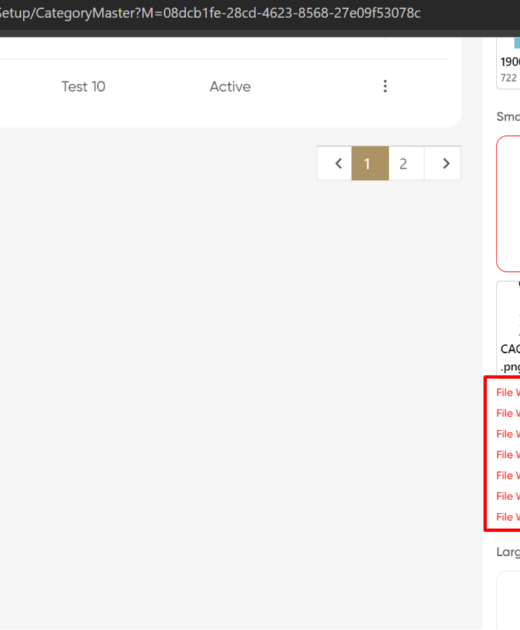Viewport: 520px width, 630px height.
Task: Go to the previous page arrow
Action: point(338,164)
